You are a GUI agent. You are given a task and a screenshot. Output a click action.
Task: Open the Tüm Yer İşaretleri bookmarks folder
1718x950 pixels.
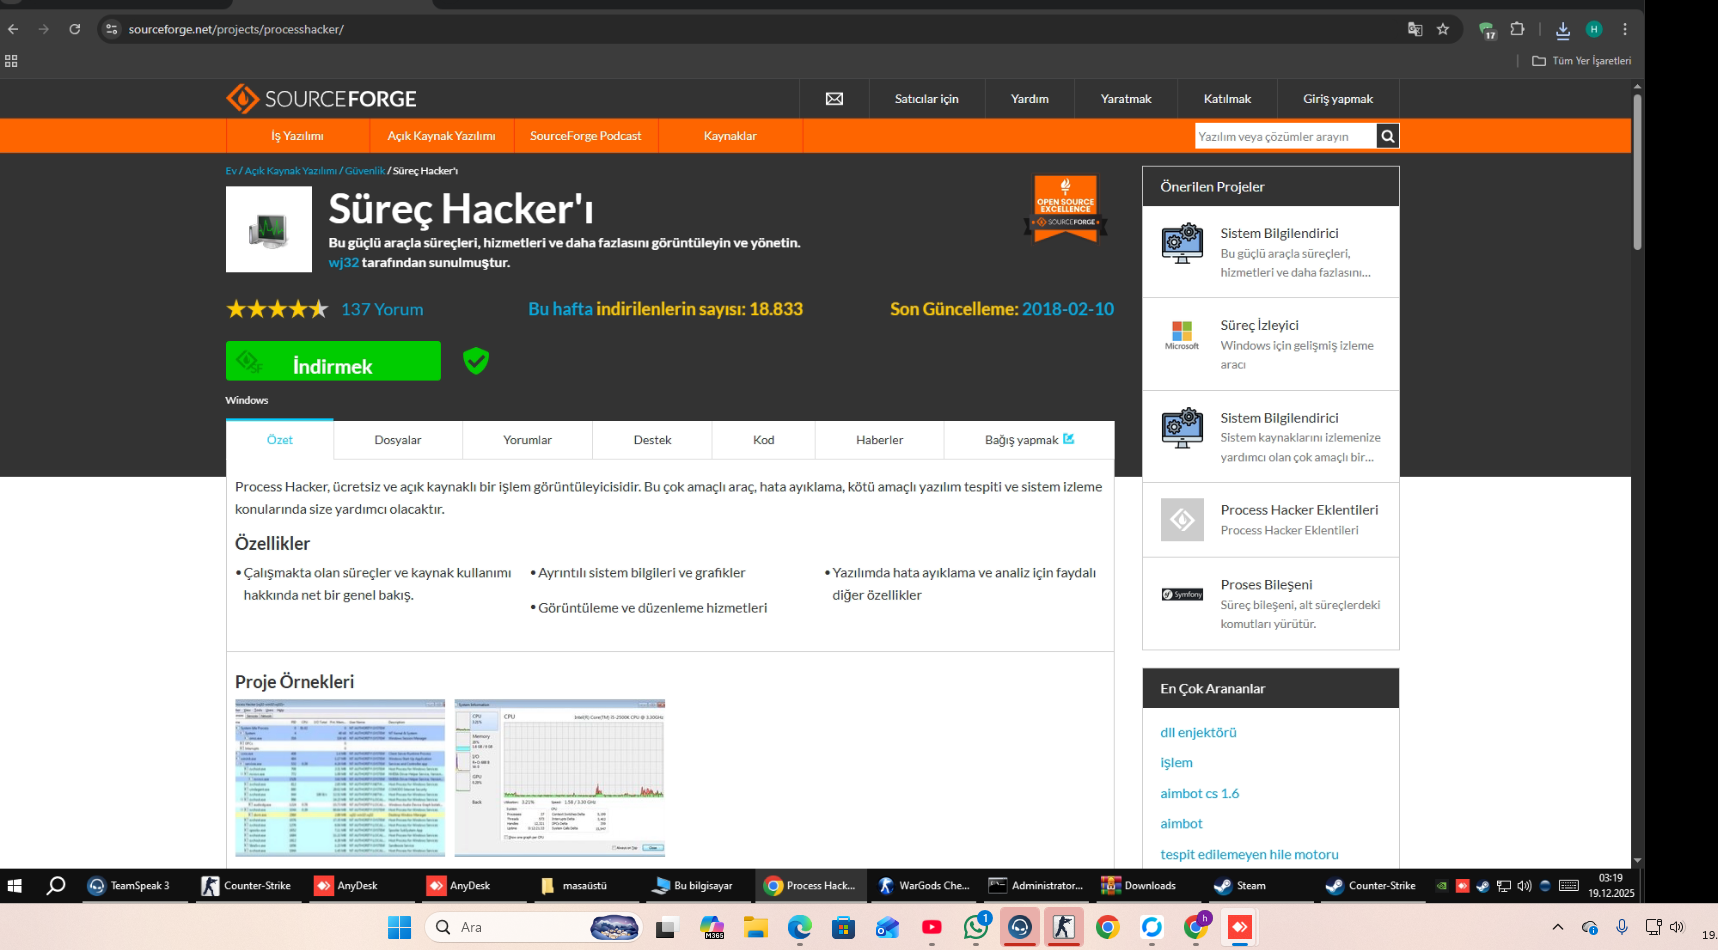(x=1582, y=61)
